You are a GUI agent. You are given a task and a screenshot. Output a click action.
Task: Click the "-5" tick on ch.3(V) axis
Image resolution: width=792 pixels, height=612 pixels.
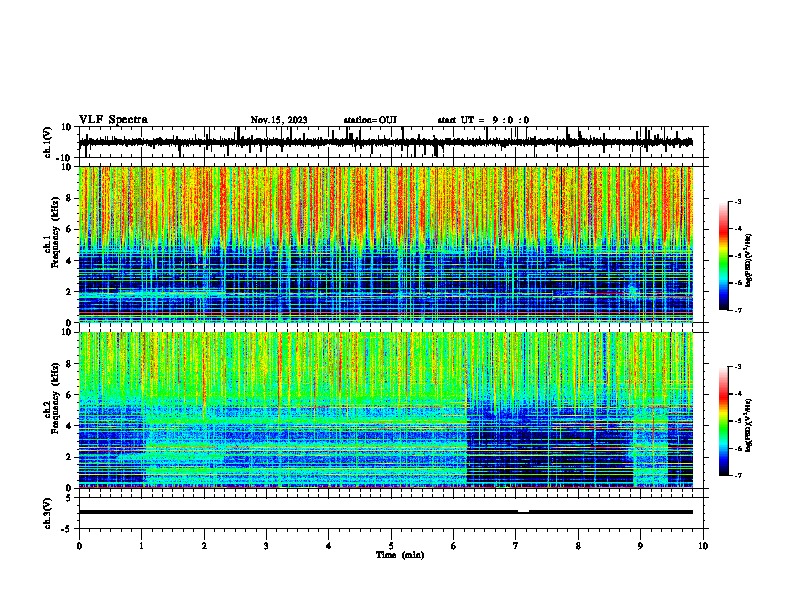coord(67,529)
